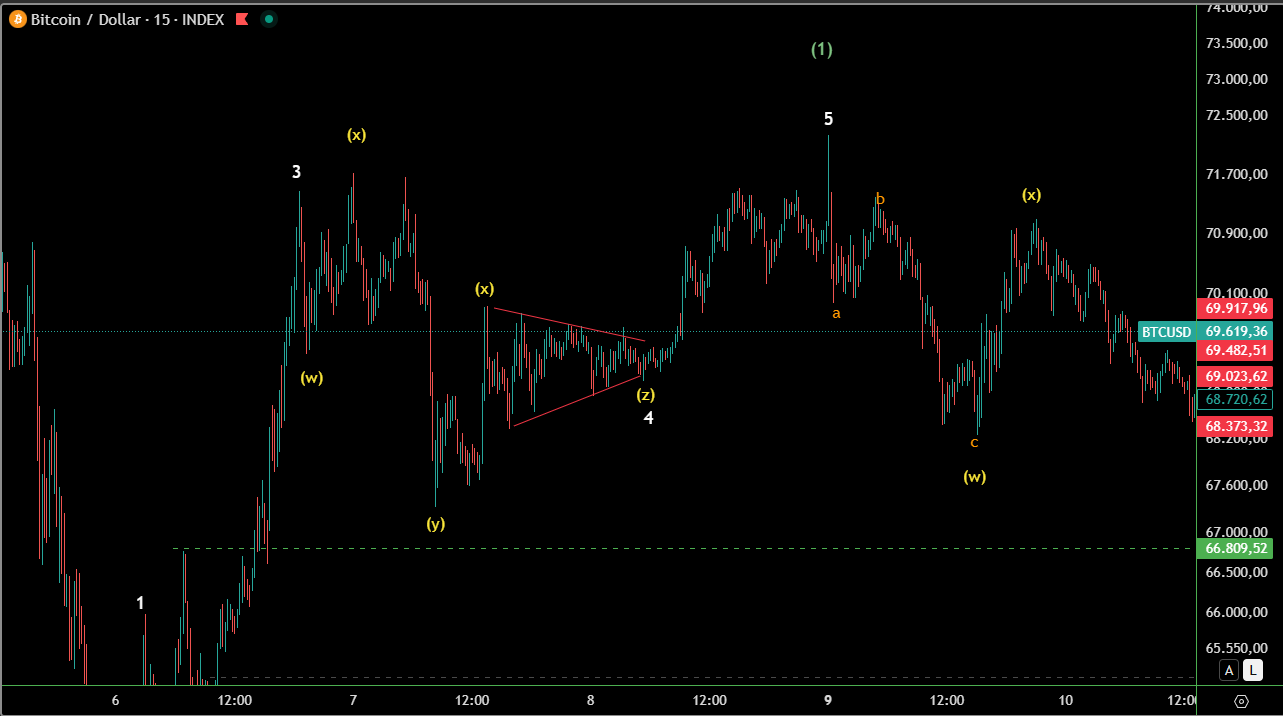The height and width of the screenshot is (716, 1283).
Task: Click the orange Bitcoin logo icon
Action: [17, 19]
